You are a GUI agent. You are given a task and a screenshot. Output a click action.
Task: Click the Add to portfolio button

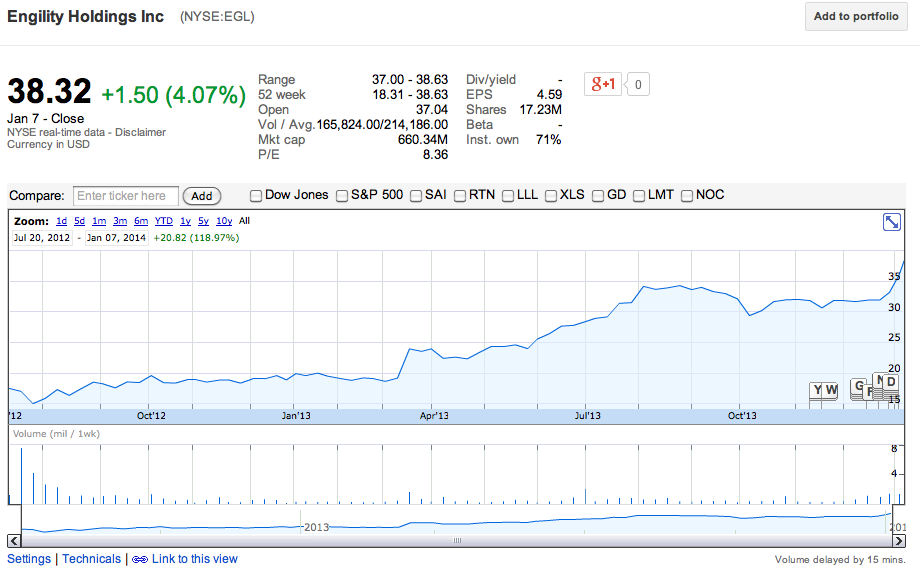tap(856, 16)
